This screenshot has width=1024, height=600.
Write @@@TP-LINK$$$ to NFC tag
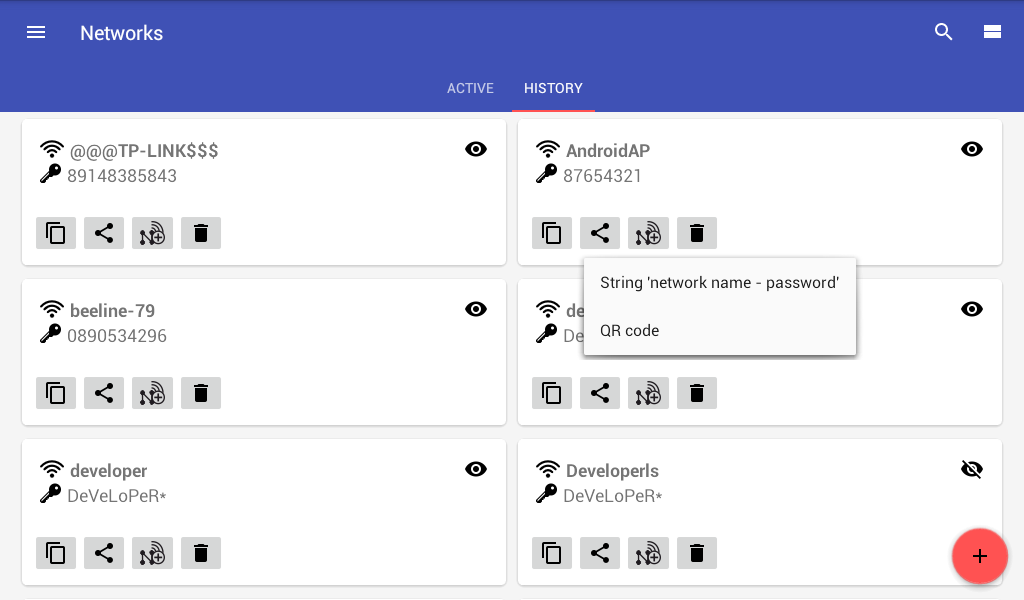152,233
